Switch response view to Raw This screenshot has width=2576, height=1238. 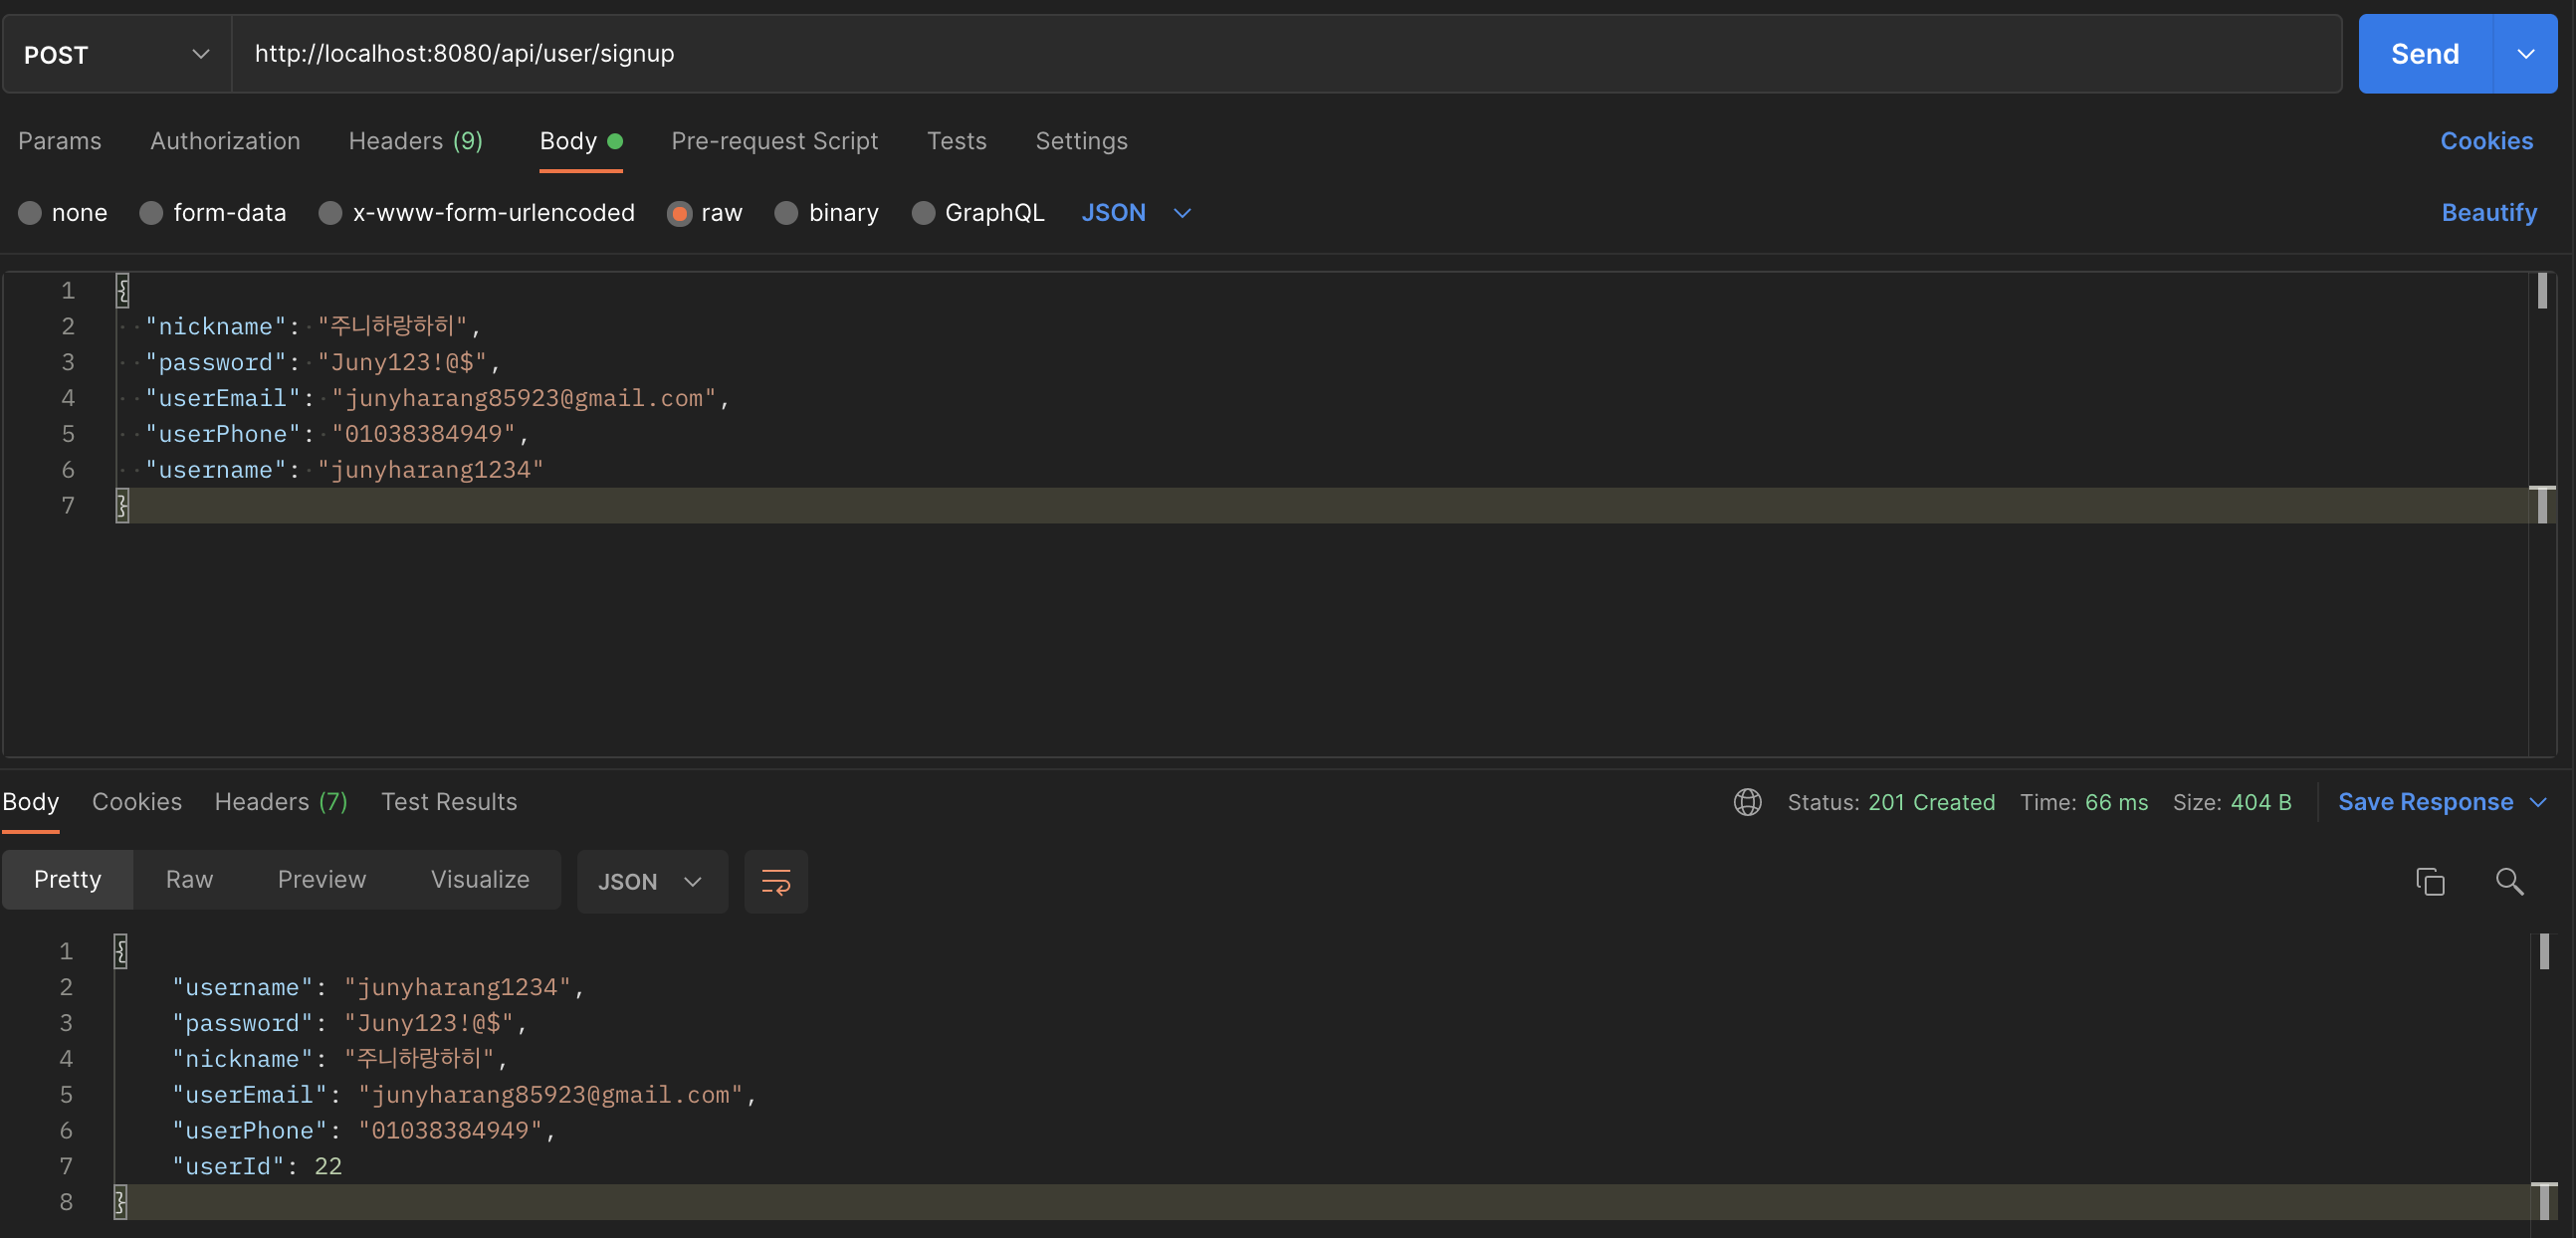tap(189, 879)
